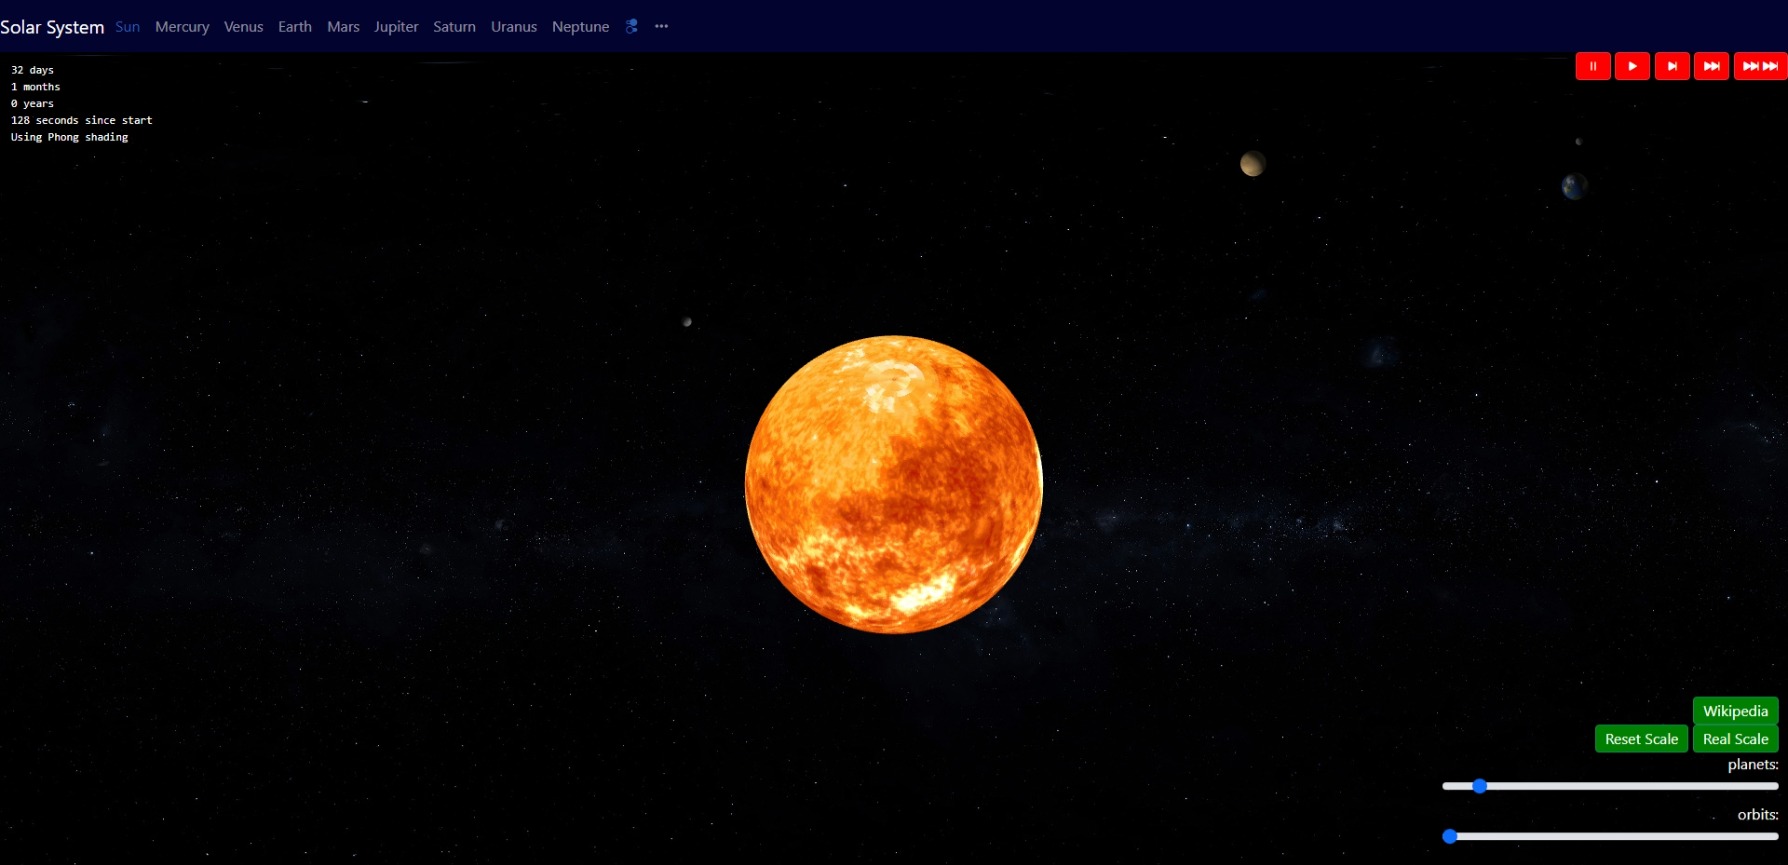Go to Neptune in the navigation bar

(x=580, y=27)
